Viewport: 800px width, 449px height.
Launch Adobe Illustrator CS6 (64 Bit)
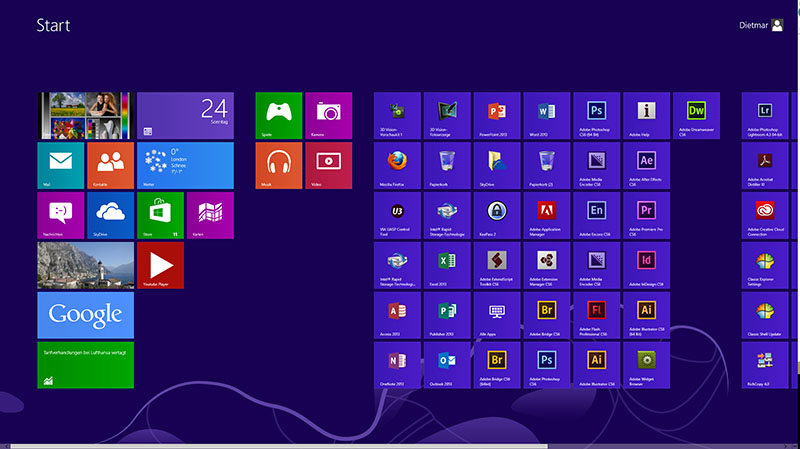point(646,315)
